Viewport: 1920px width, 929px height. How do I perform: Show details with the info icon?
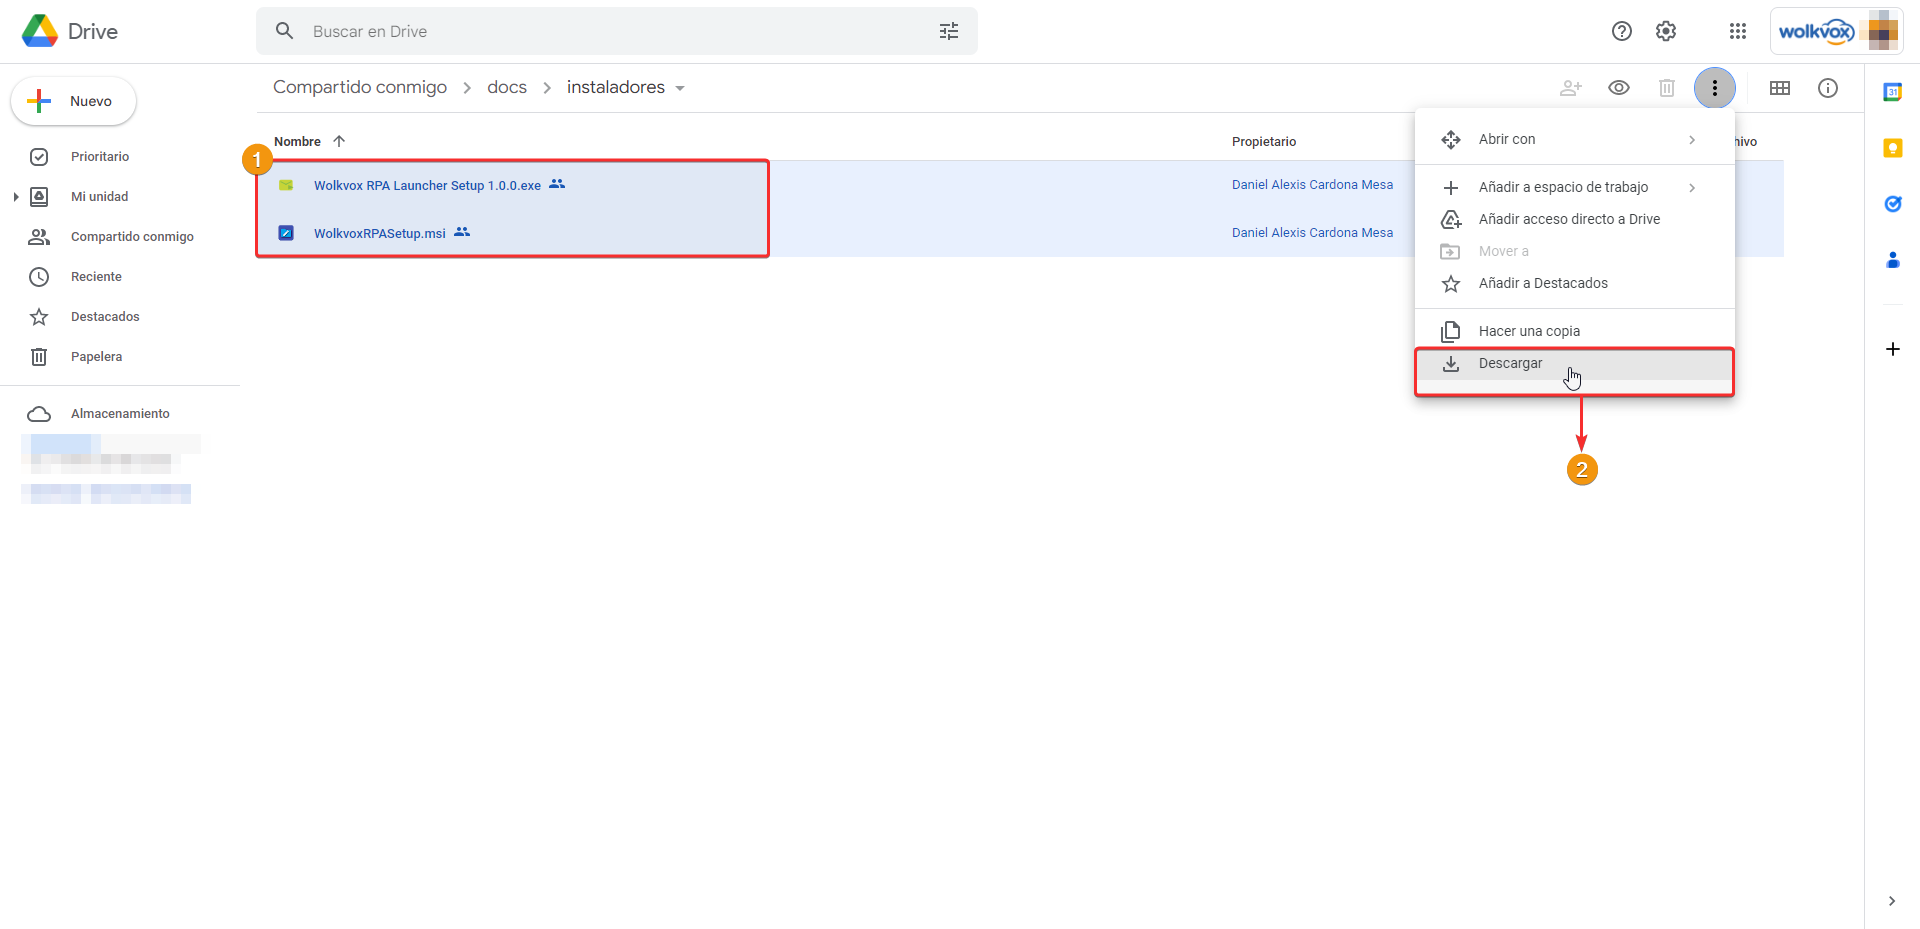pos(1828,88)
